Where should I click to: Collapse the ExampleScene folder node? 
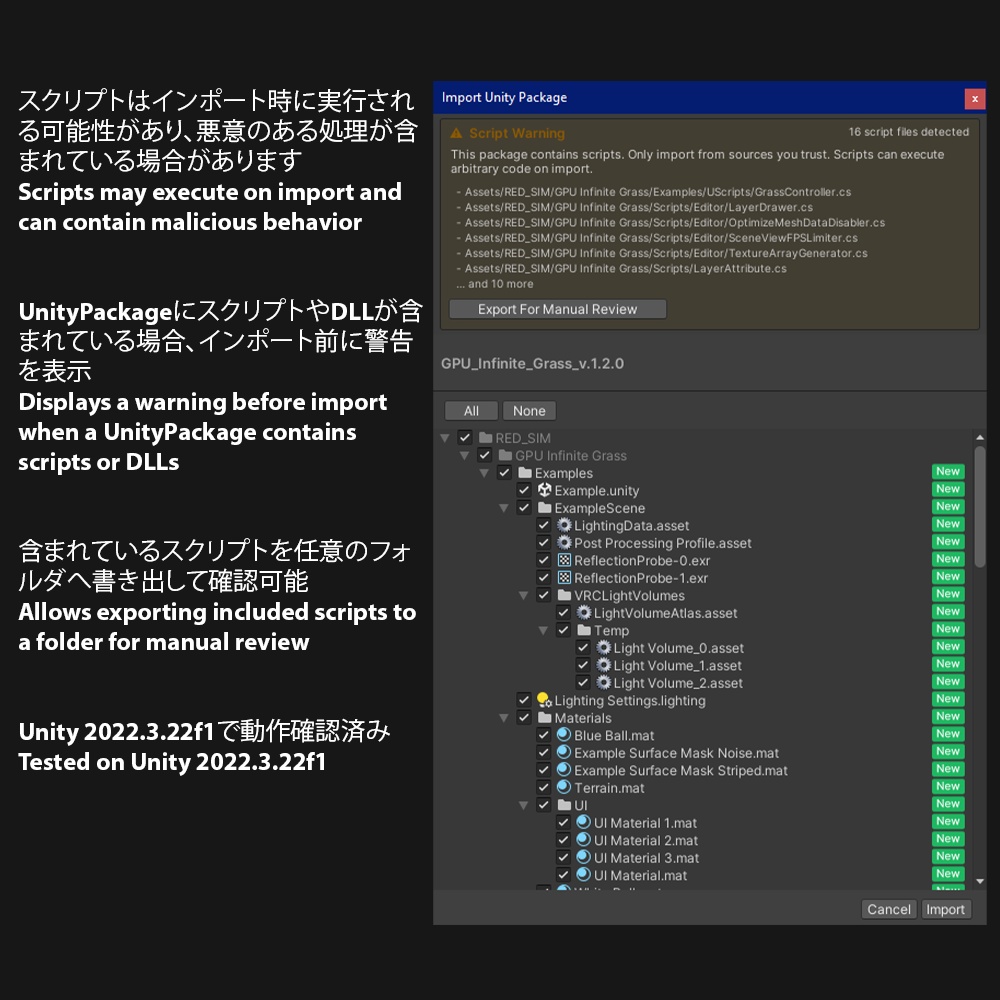click(504, 508)
